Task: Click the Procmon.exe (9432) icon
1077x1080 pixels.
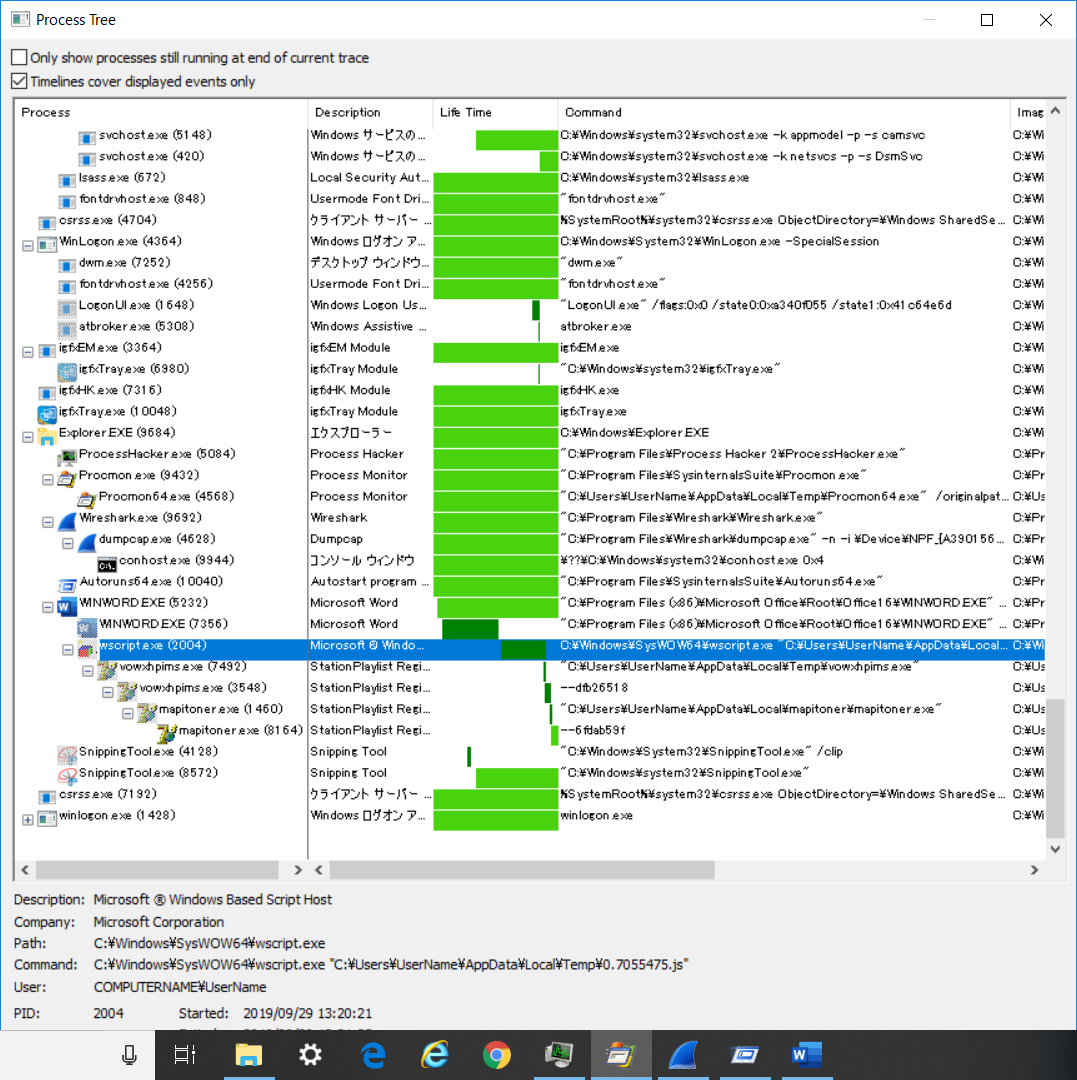Action: pos(67,477)
